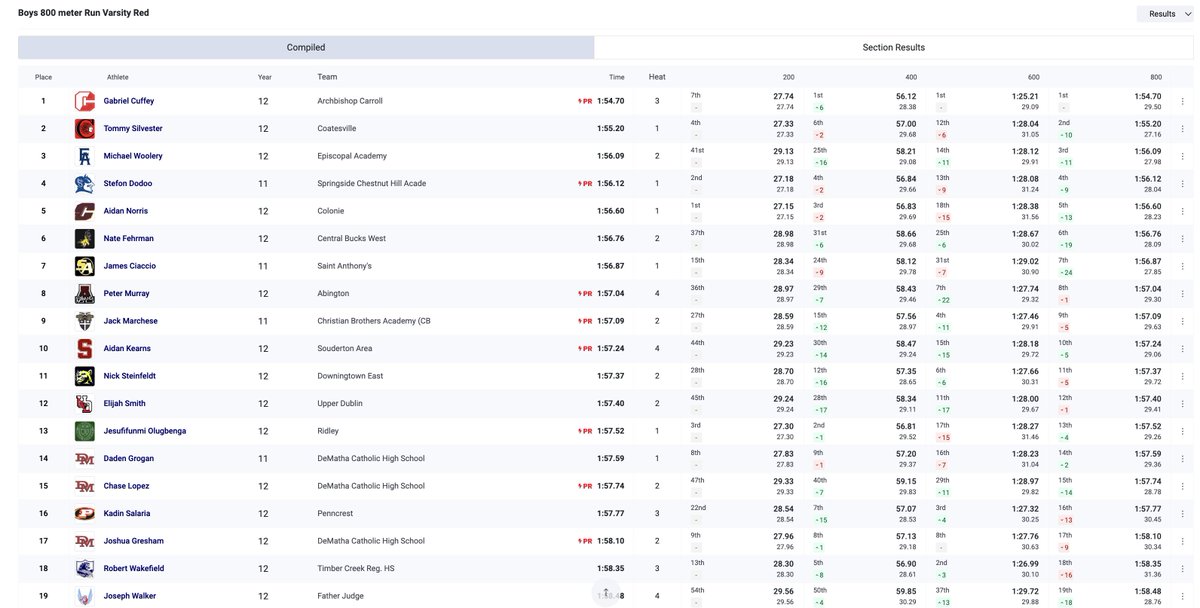
Task: Open more options for Nate Fehrman row
Action: point(1182,239)
